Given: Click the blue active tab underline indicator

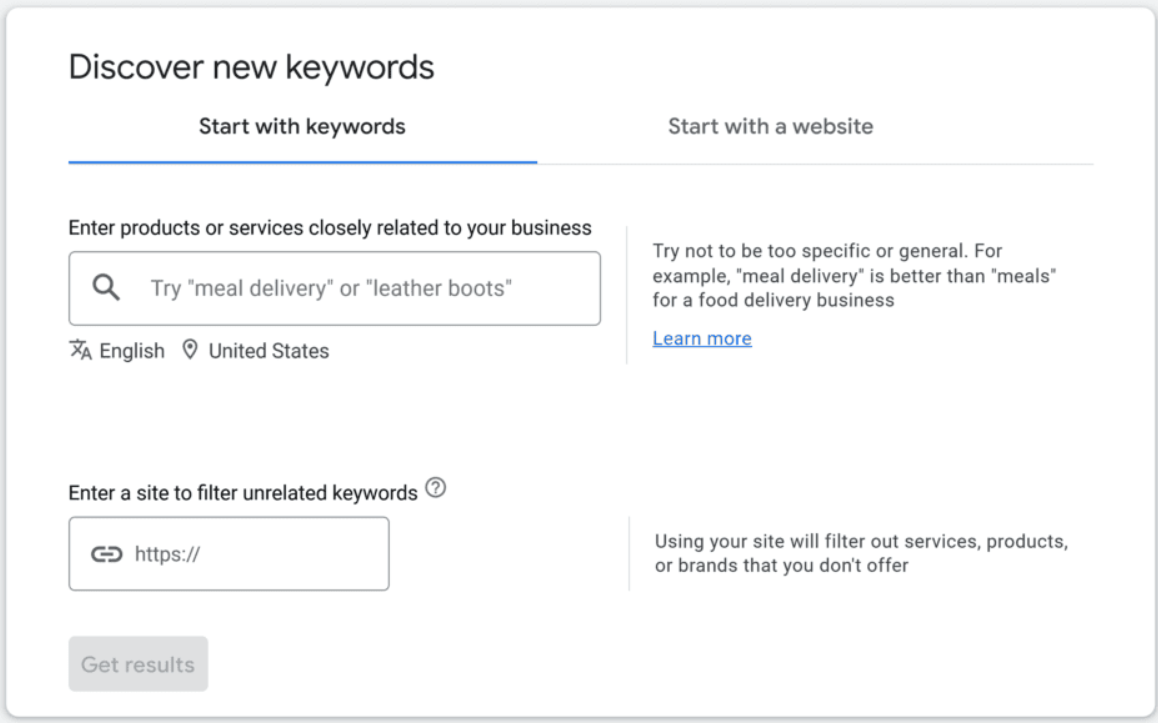Looking at the screenshot, I should pos(302,162).
